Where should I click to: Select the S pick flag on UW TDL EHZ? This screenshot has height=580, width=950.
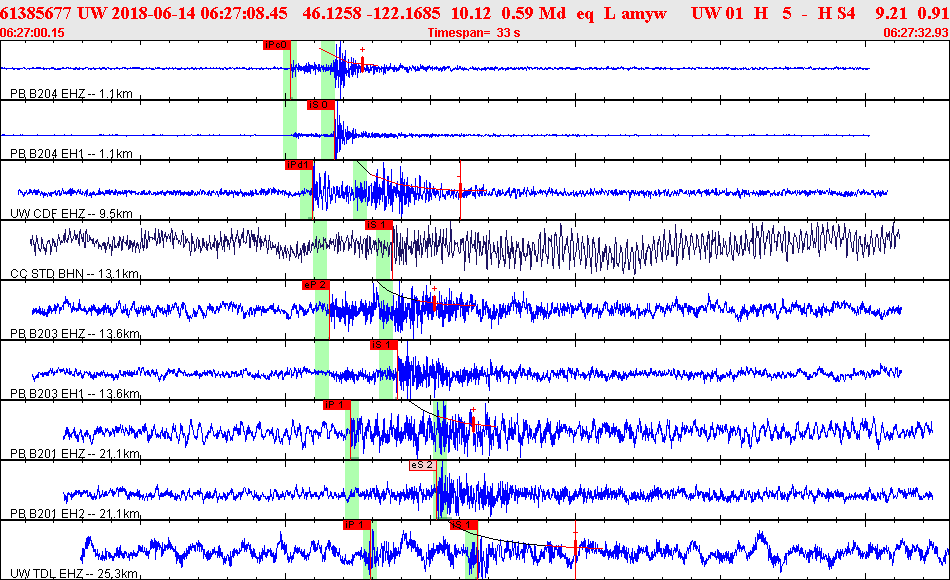tap(463, 525)
